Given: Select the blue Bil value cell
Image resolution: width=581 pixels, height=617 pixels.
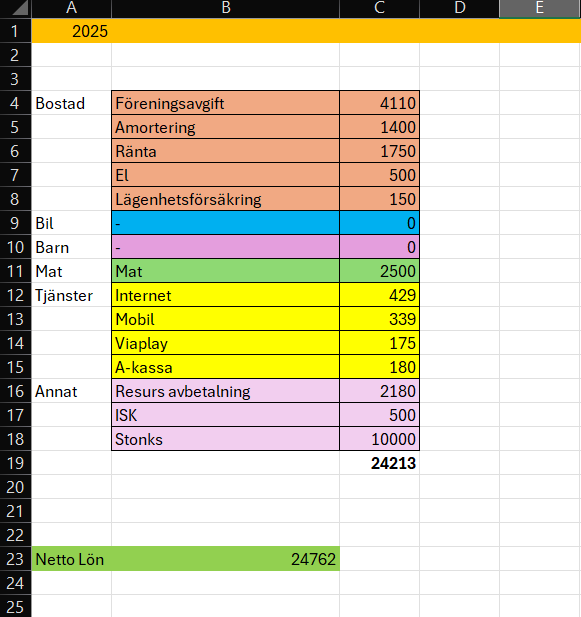Looking at the screenshot, I should point(380,223).
